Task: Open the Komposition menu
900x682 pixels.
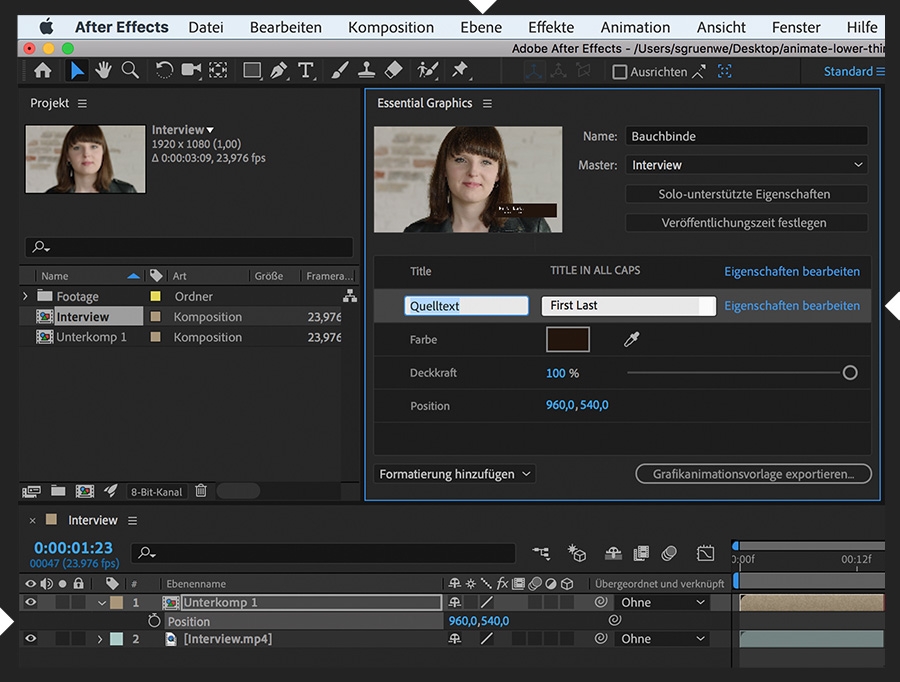Action: tap(391, 27)
